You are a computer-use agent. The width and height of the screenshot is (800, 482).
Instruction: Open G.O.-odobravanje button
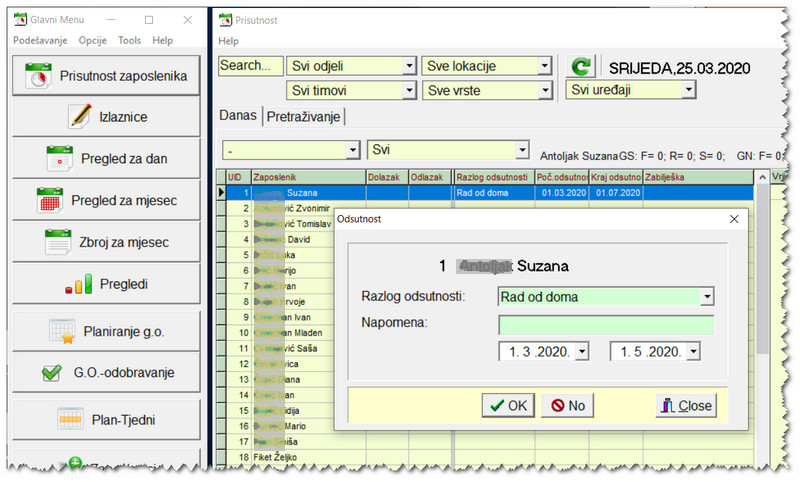(106, 373)
